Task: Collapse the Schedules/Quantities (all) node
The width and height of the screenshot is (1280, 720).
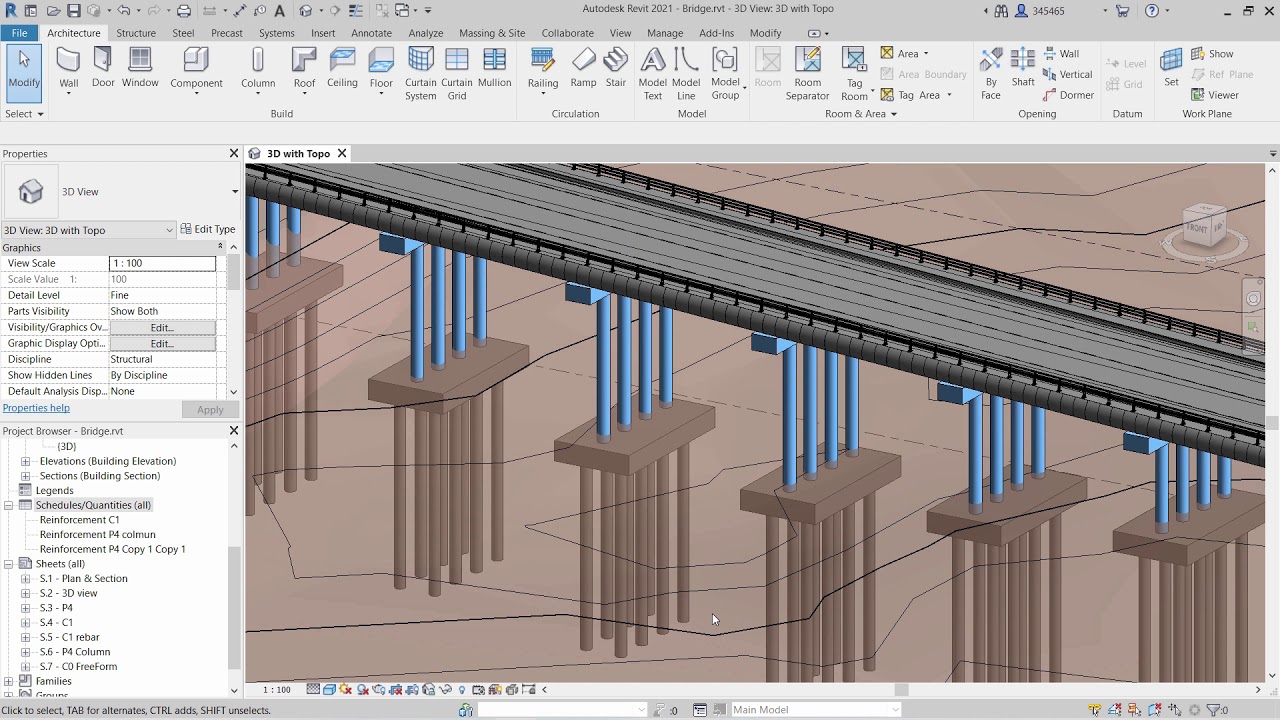Action: 9,505
